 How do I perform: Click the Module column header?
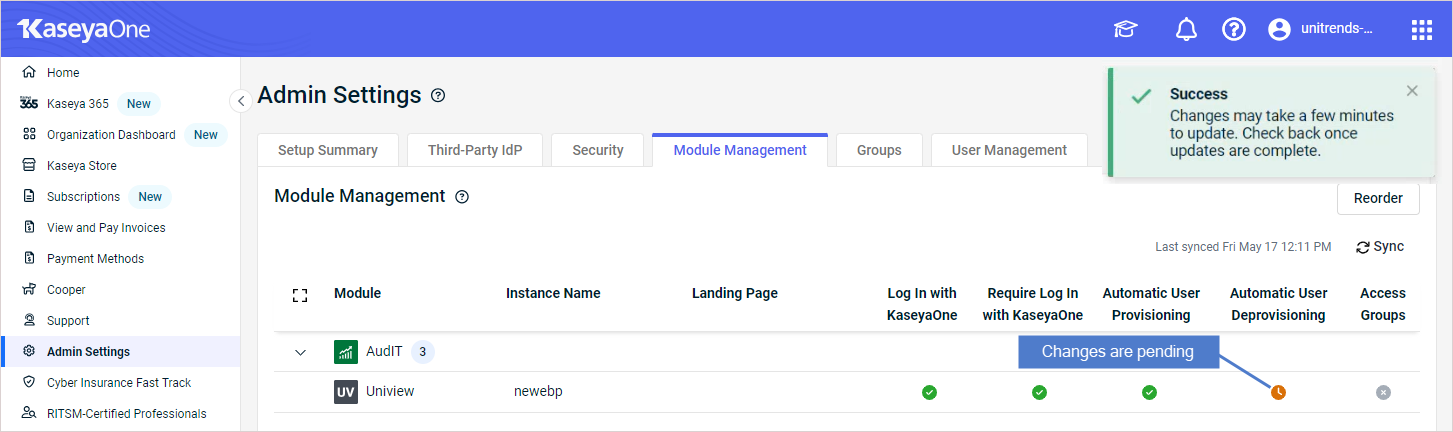coord(357,294)
